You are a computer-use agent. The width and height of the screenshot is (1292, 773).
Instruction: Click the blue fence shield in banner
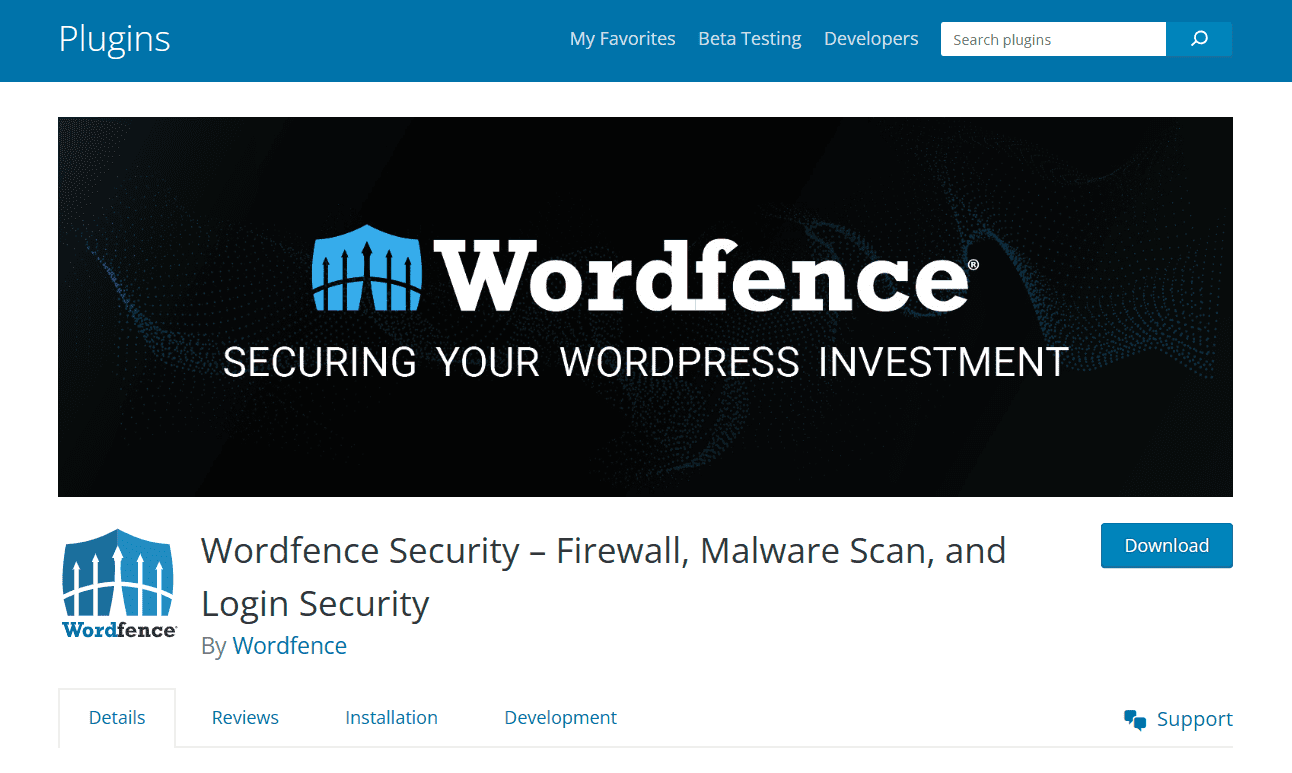369,267
